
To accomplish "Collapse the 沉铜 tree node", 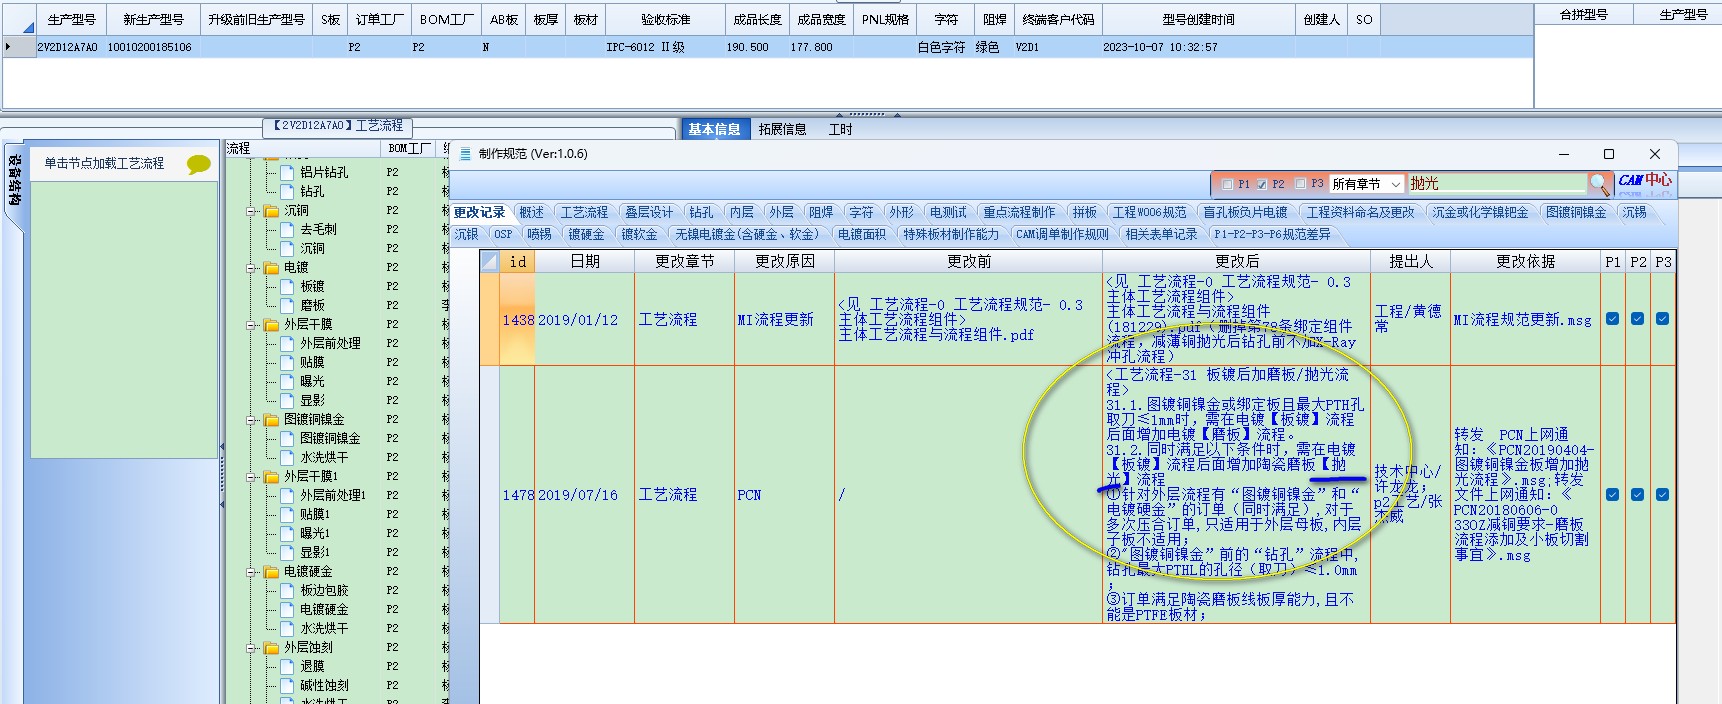I will (x=251, y=211).
